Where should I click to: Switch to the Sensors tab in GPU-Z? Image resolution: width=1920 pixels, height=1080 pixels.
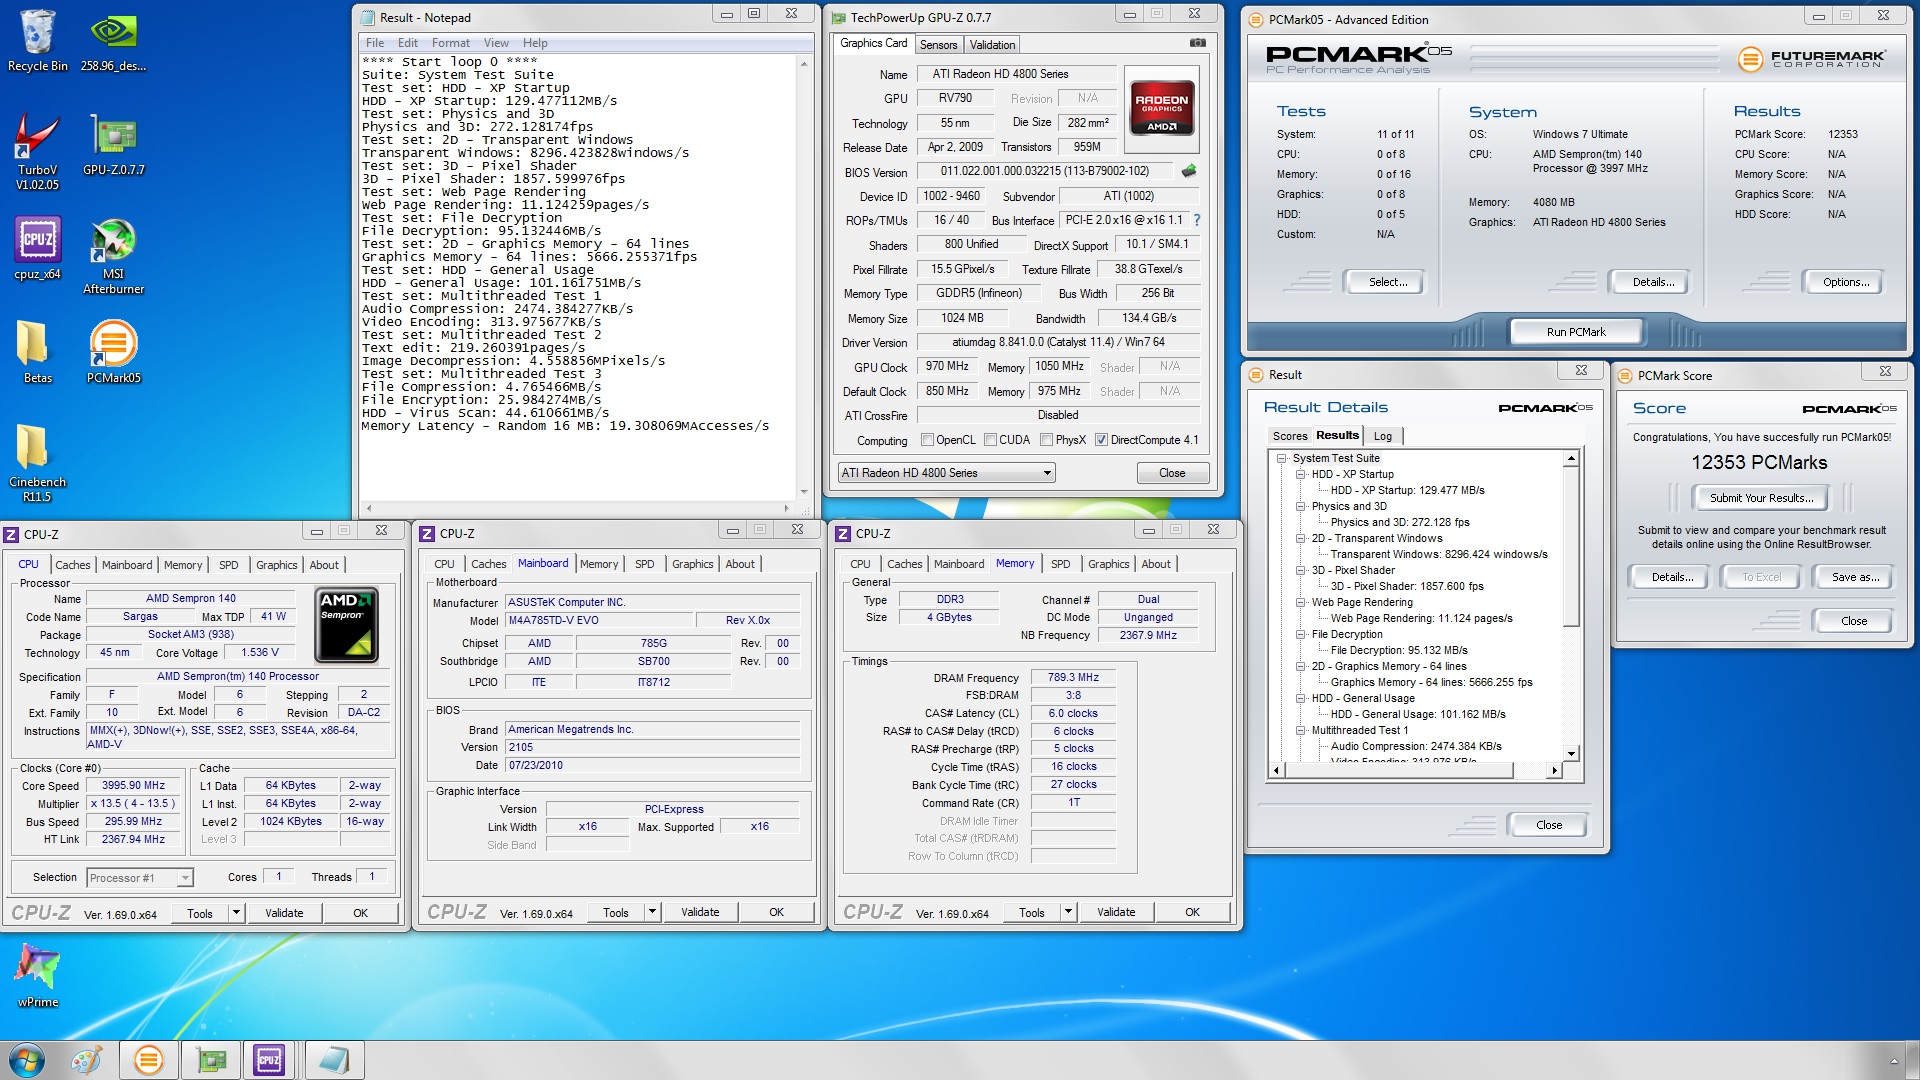(938, 45)
